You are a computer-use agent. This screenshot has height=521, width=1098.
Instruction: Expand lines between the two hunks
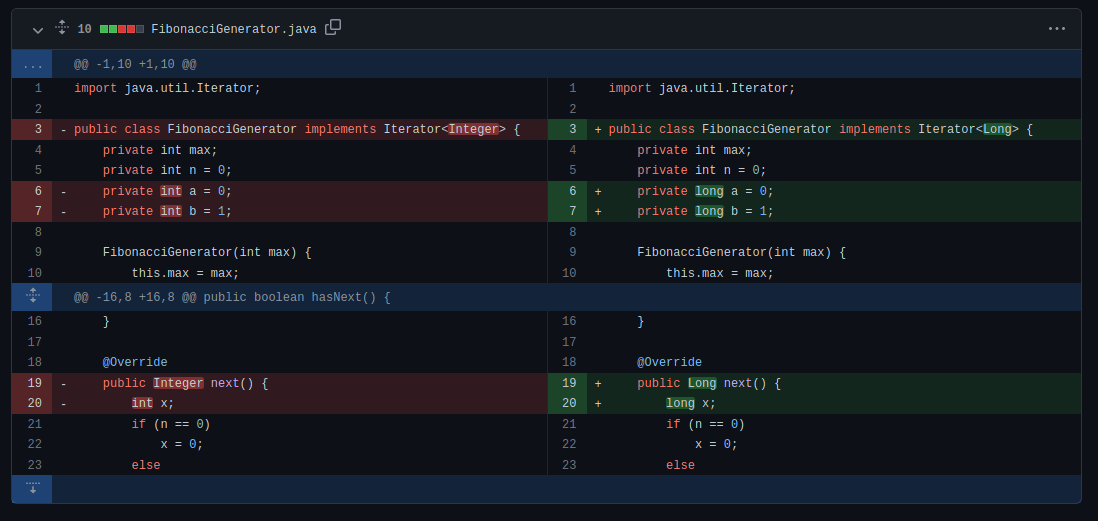click(32, 297)
